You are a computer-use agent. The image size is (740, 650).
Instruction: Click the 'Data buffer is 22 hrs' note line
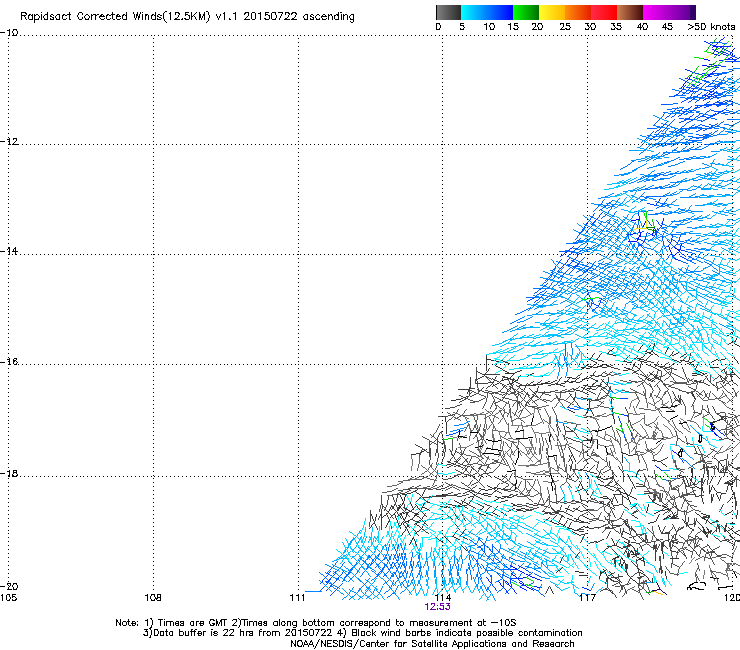362,633
